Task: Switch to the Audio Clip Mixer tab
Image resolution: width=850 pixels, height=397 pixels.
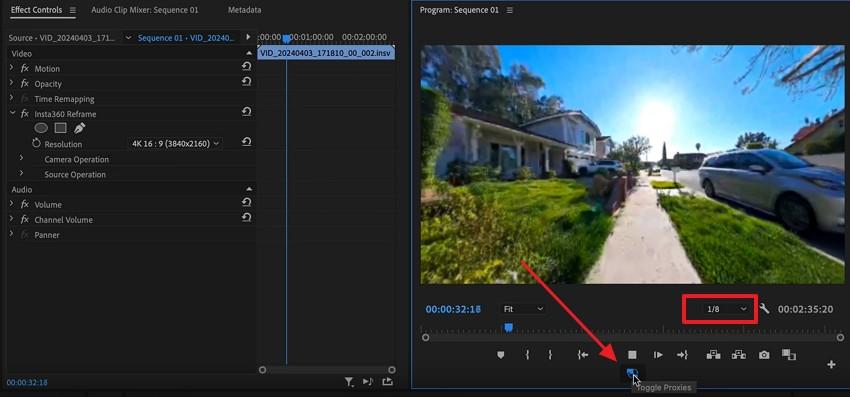Action: pyautogui.click(x=145, y=10)
